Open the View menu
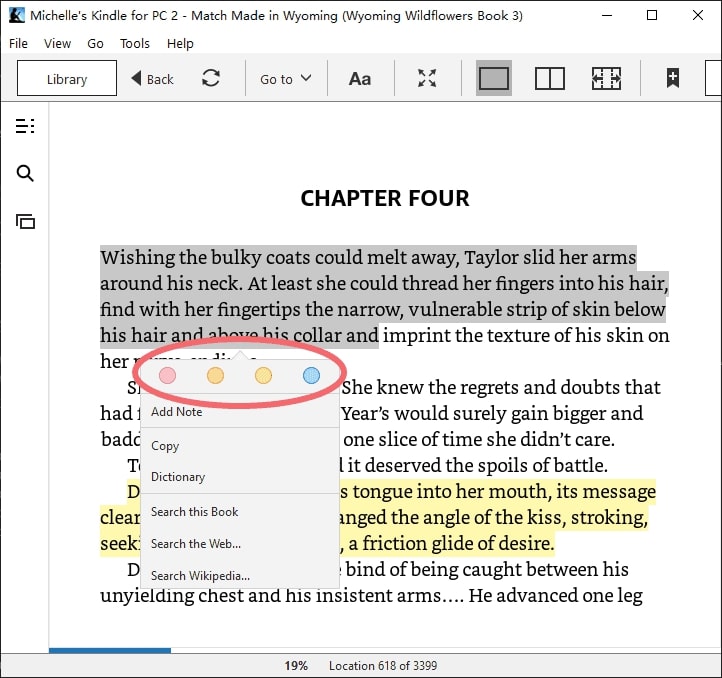Viewport: 722px width, 678px height. tap(57, 43)
